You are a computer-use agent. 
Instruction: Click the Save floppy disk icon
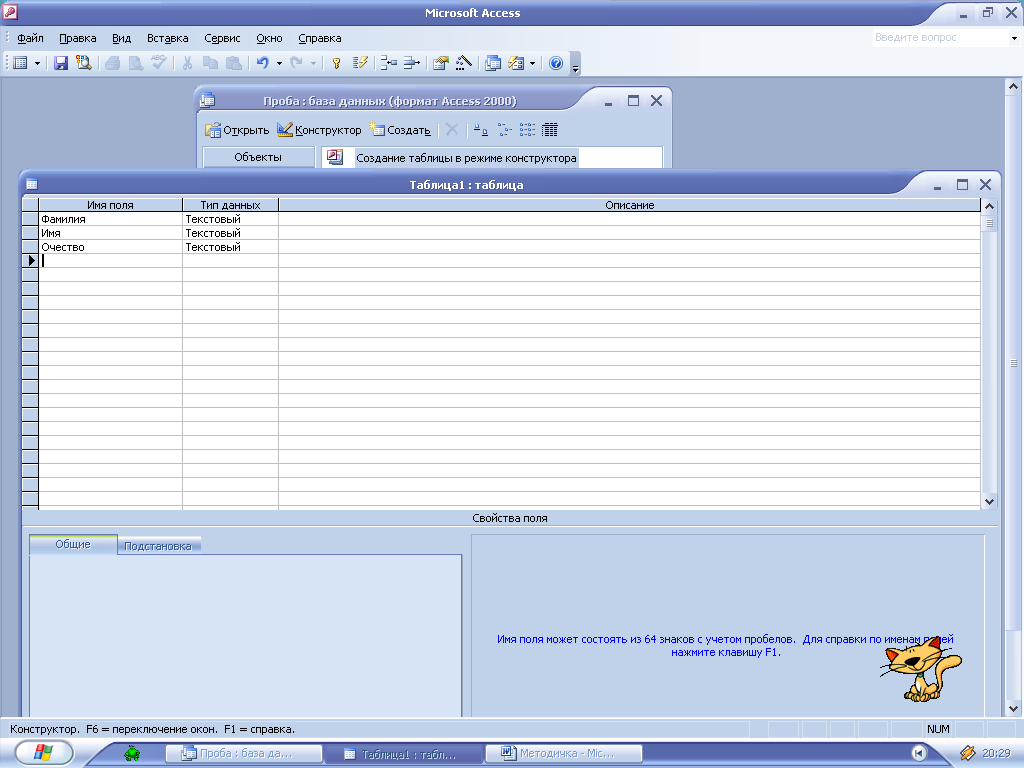click(x=61, y=63)
